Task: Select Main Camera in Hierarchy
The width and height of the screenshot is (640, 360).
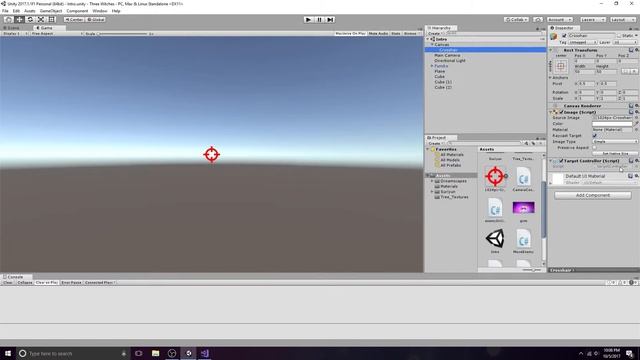Action: (447, 55)
